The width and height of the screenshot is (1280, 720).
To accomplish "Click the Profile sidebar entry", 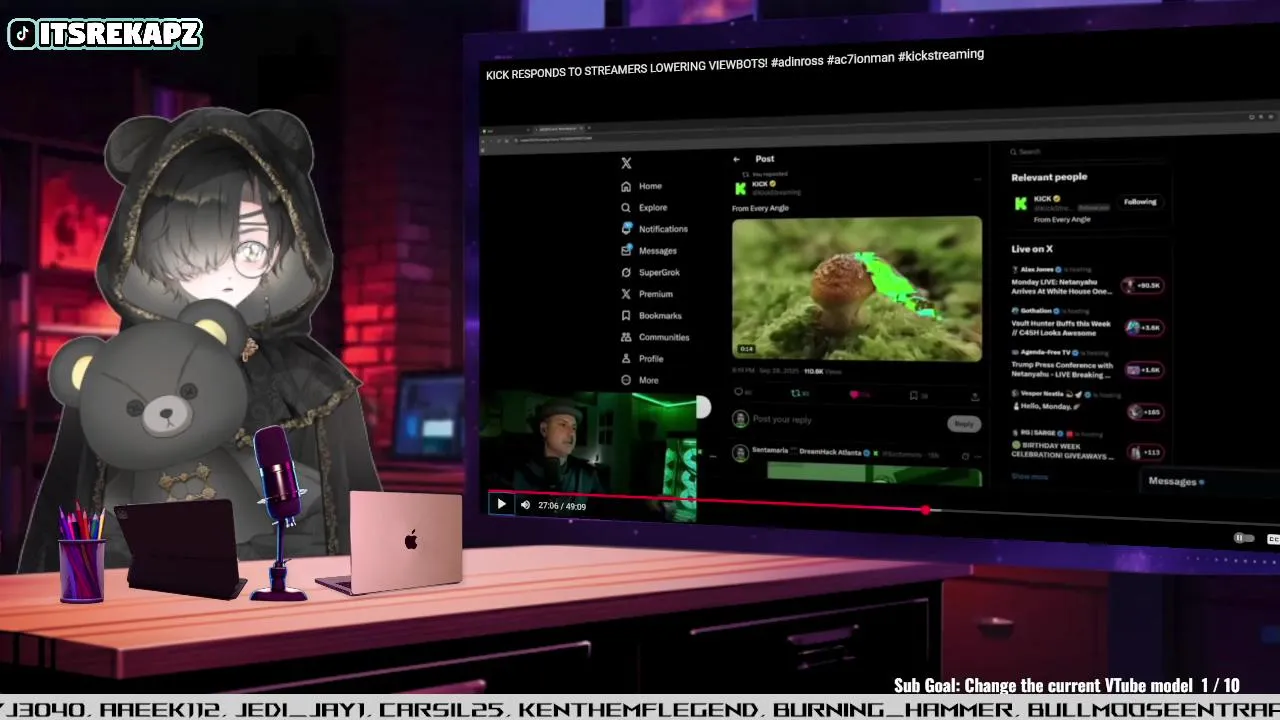I will (x=642, y=359).
